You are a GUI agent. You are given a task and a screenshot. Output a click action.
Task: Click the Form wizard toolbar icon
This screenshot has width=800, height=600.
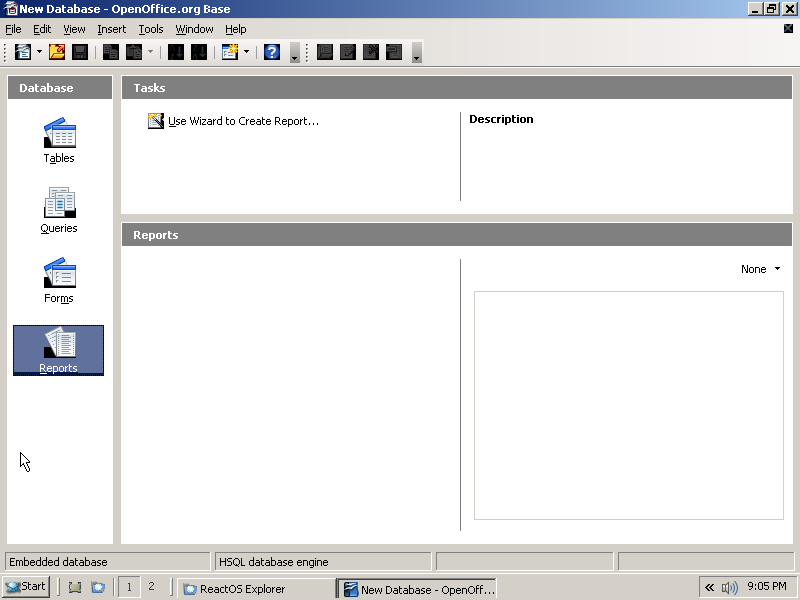point(230,52)
